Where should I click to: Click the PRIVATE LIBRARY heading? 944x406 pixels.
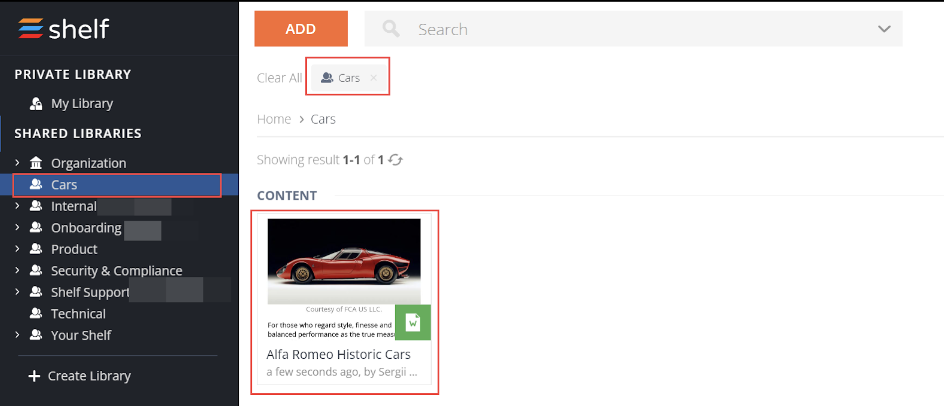tap(73, 75)
